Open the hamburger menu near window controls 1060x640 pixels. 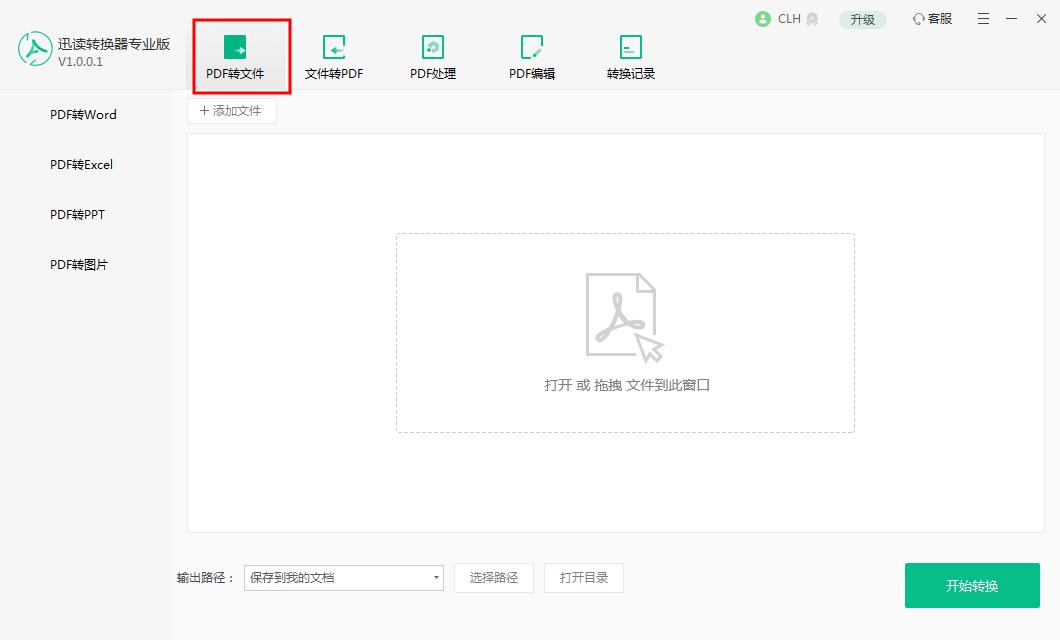pos(983,18)
